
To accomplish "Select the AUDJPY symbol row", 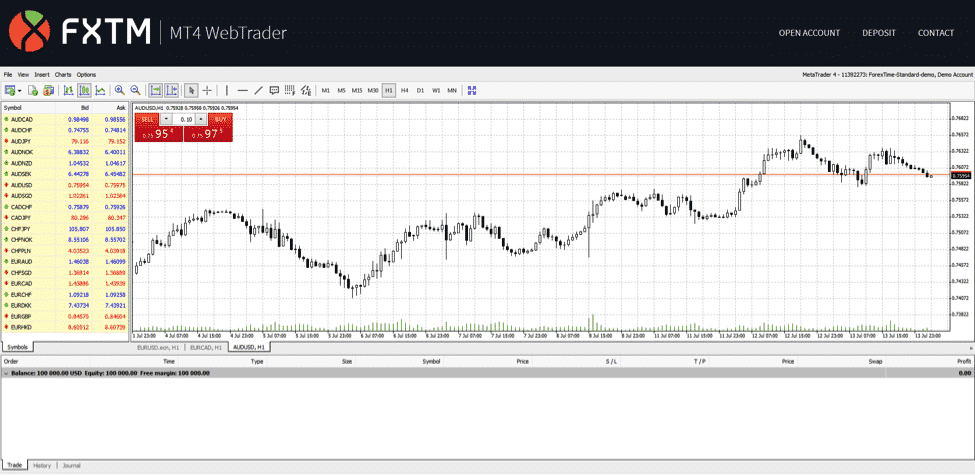I will tap(65, 141).
